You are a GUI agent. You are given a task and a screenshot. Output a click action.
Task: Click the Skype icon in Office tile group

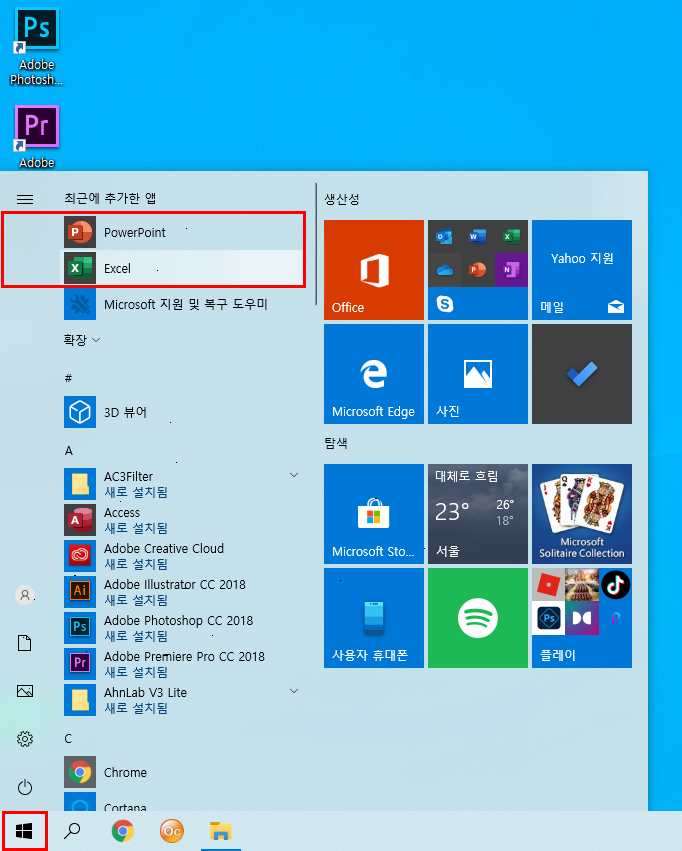click(444, 304)
